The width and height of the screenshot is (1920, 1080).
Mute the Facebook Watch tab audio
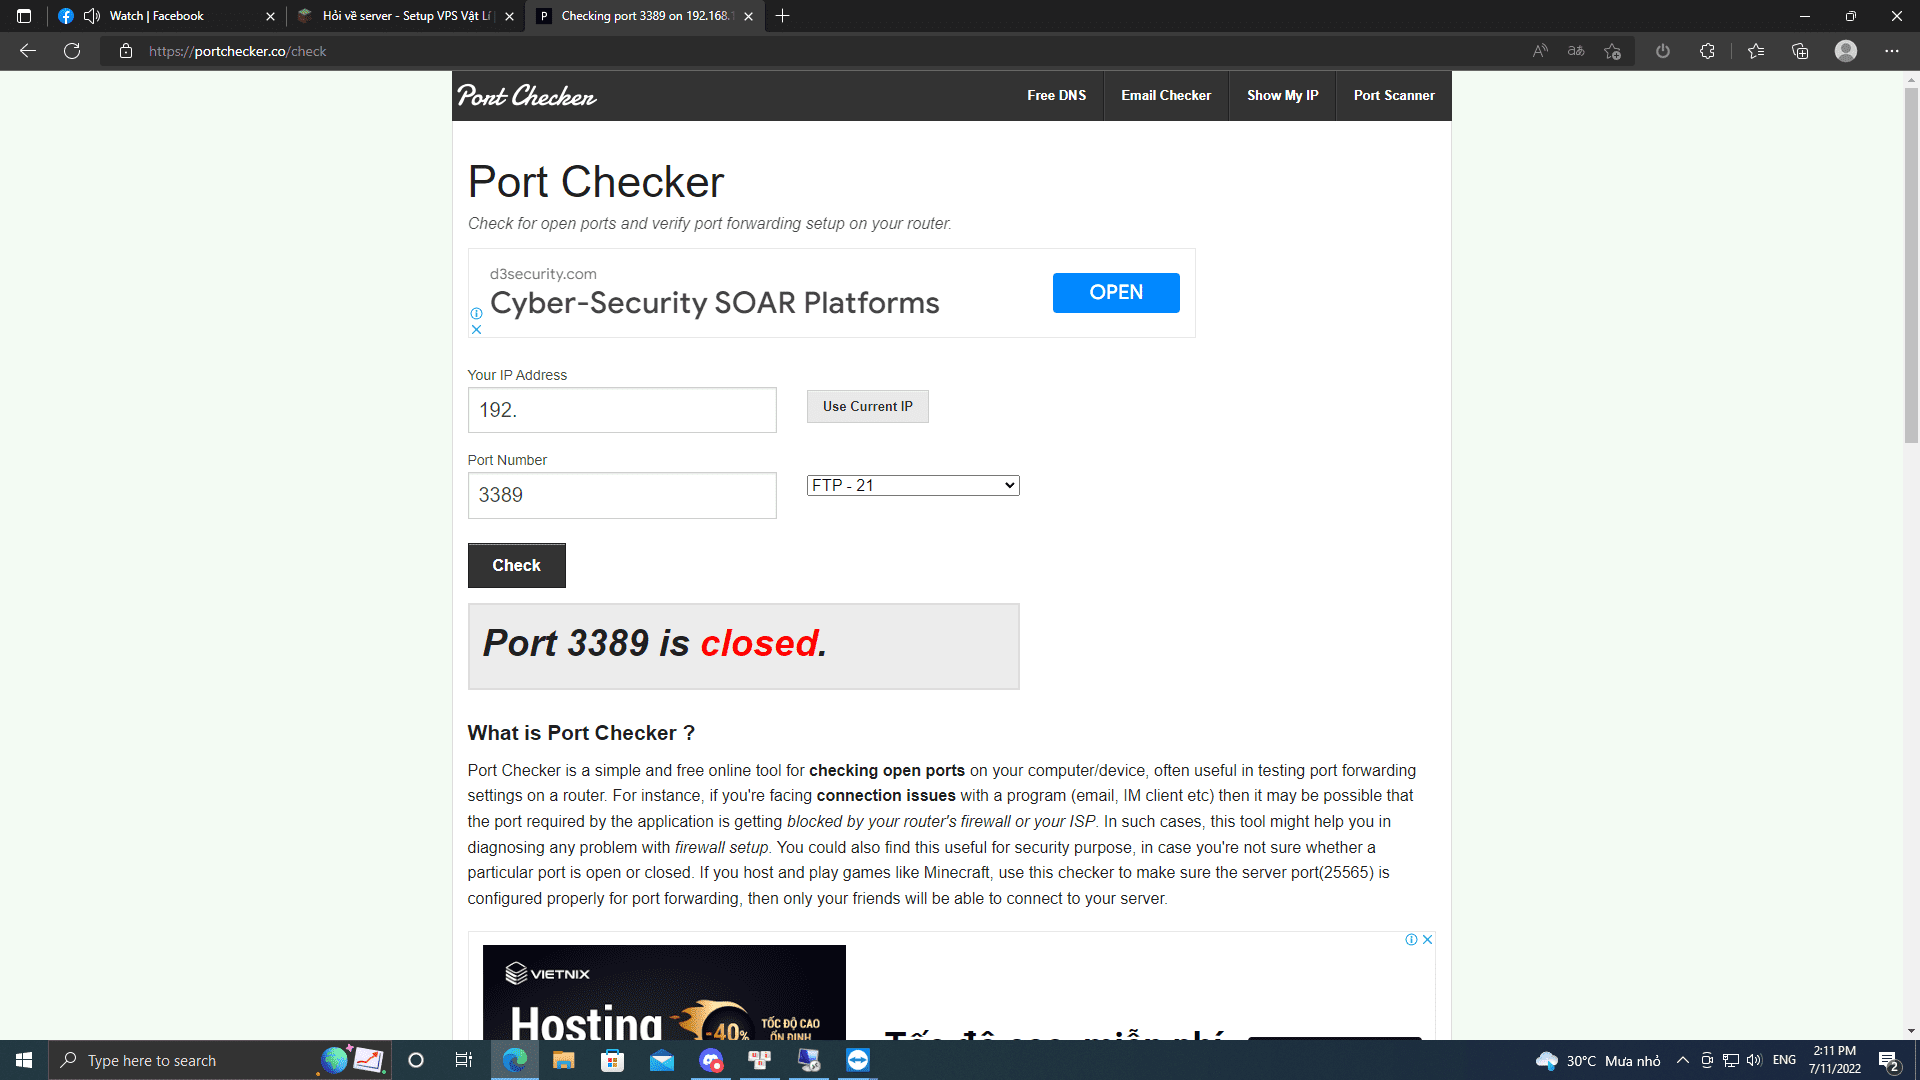pyautogui.click(x=92, y=16)
